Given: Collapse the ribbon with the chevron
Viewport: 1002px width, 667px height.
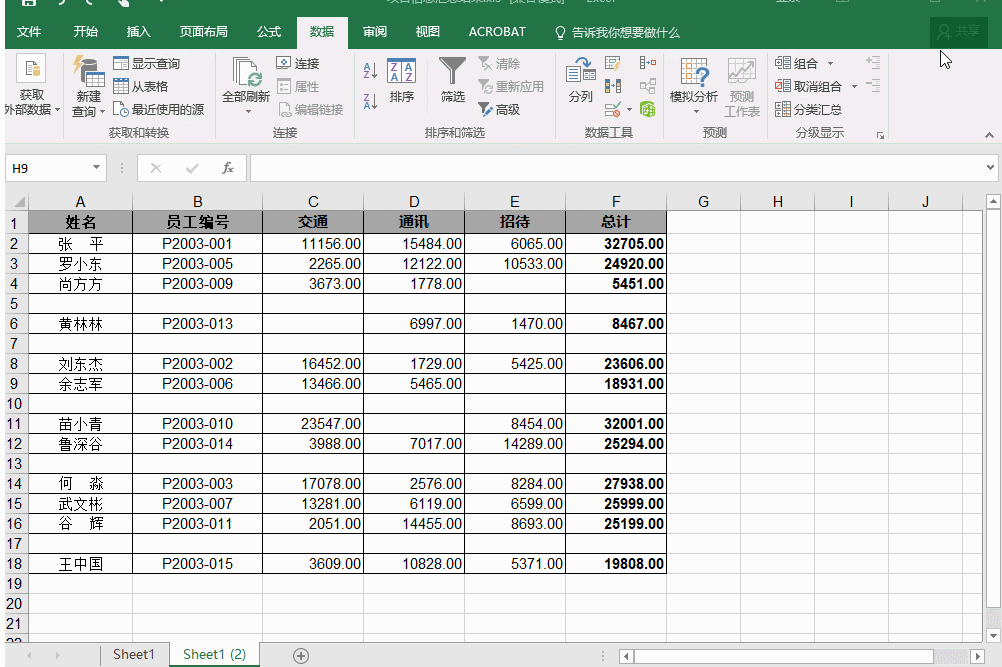Looking at the screenshot, I should pyautogui.click(x=989, y=135).
